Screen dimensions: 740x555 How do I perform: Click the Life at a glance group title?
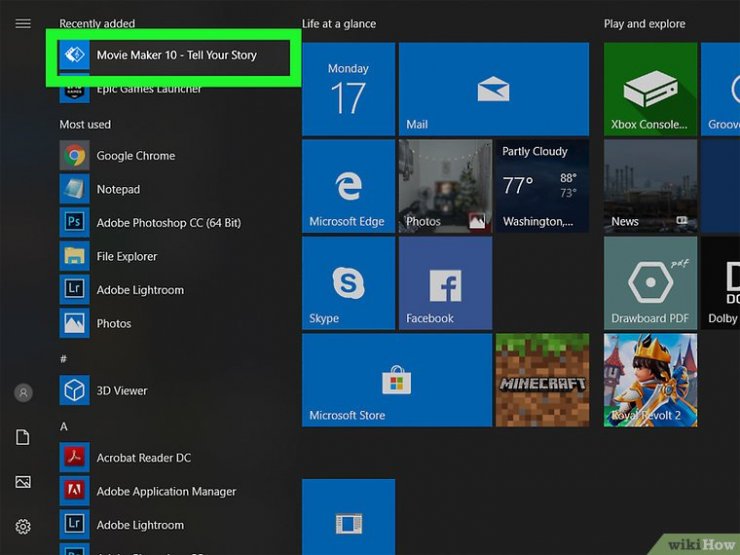click(x=339, y=24)
